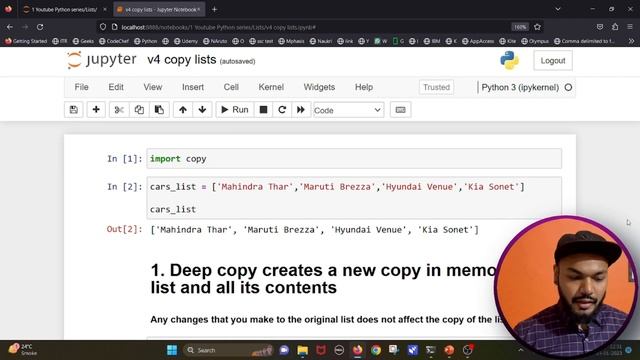Move selected cell down with arrow icon

coord(202,110)
